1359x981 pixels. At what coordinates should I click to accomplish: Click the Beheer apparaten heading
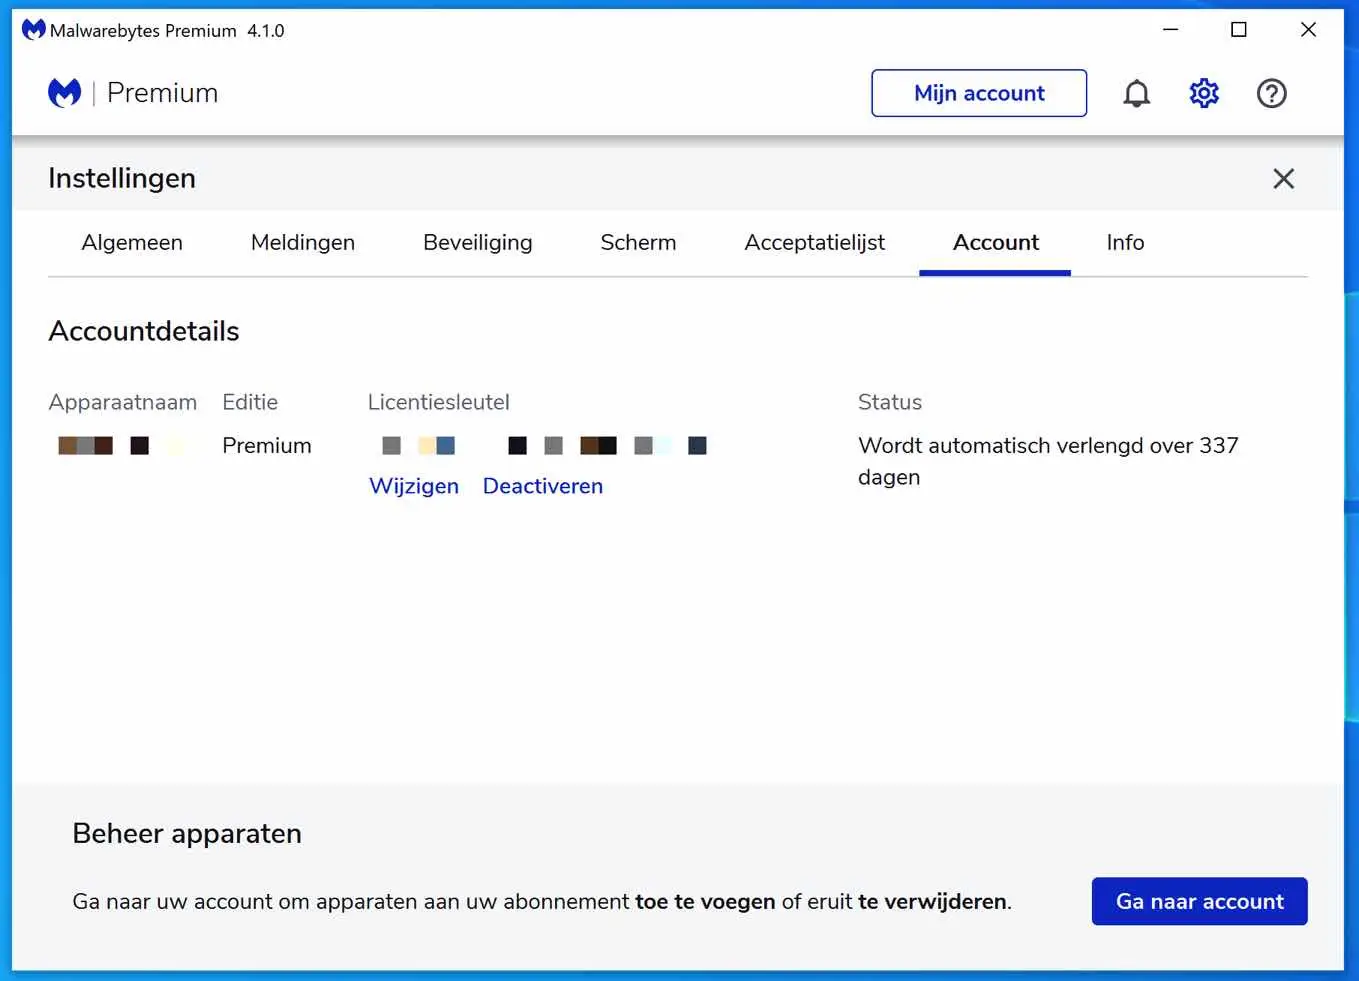click(x=187, y=833)
